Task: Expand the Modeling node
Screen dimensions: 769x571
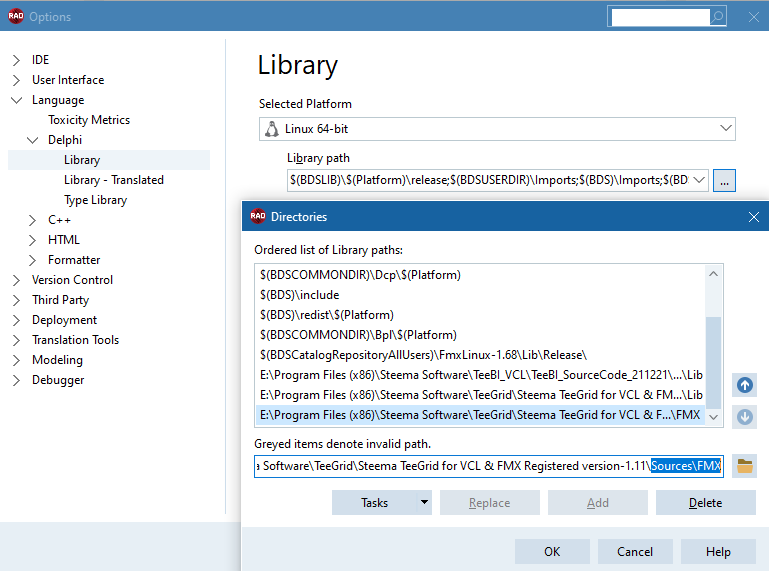Action: click(x=16, y=360)
